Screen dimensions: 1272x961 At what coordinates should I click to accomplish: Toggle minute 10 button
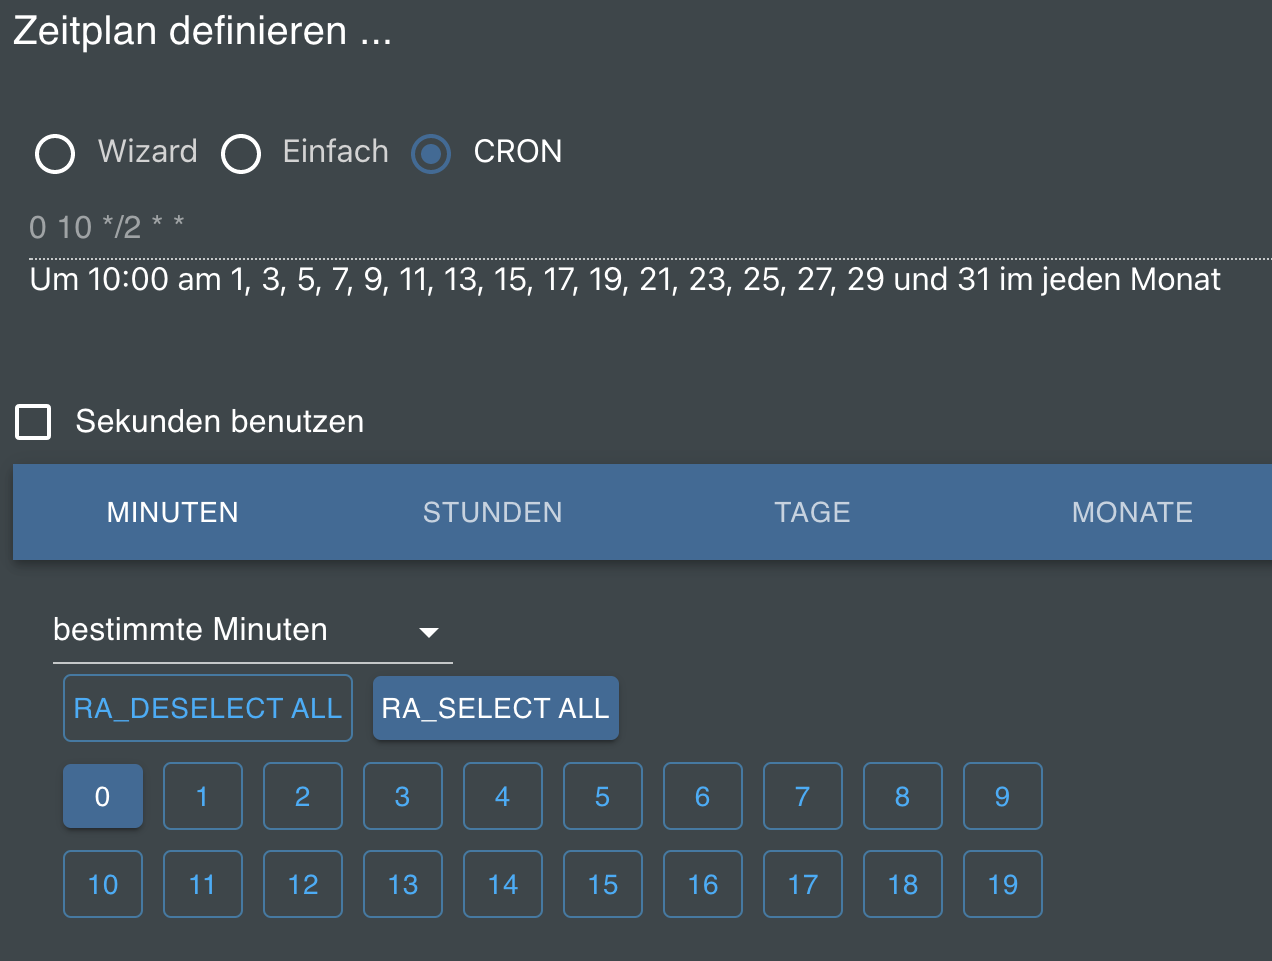103,884
